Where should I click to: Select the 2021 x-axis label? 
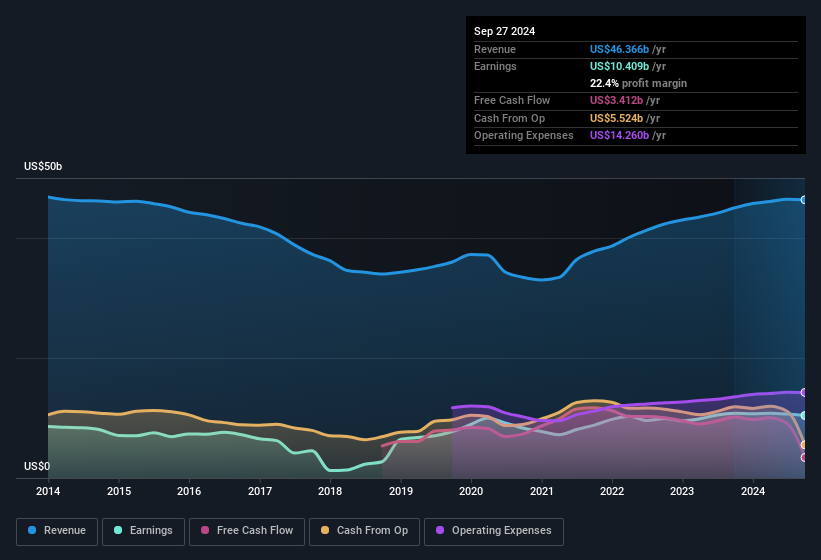541,491
